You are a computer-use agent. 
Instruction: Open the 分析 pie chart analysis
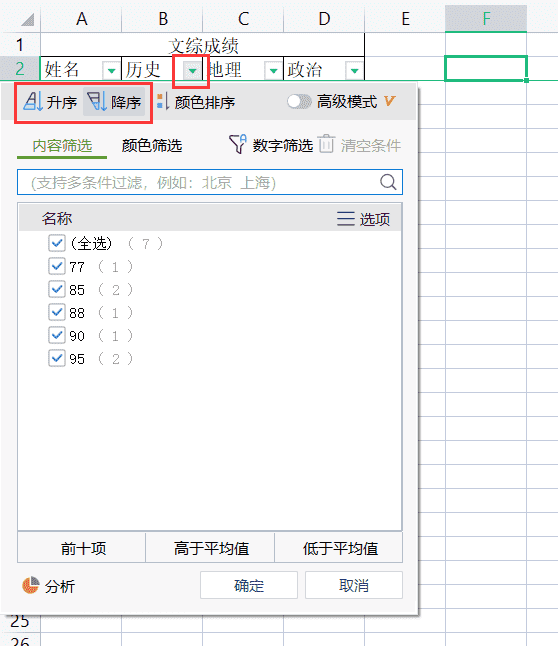pos(30,585)
